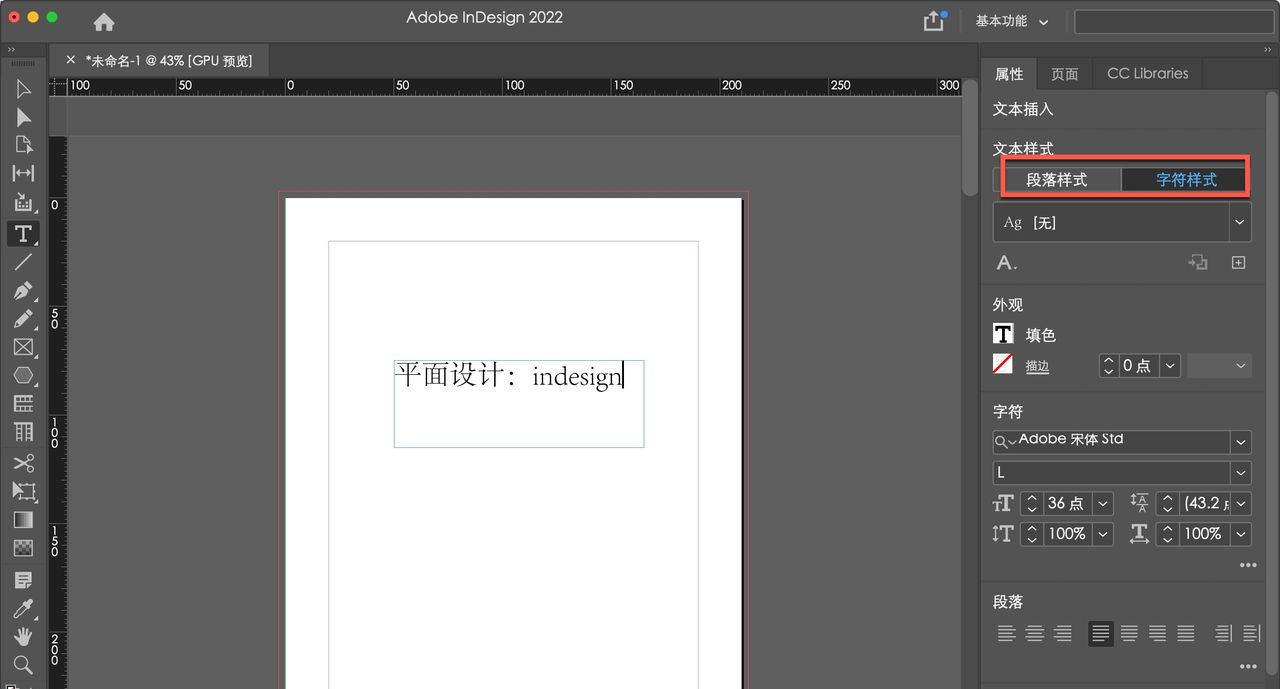Screen dimensions: 1280x689
Task: Open the font family dropdown
Action: point(1240,441)
